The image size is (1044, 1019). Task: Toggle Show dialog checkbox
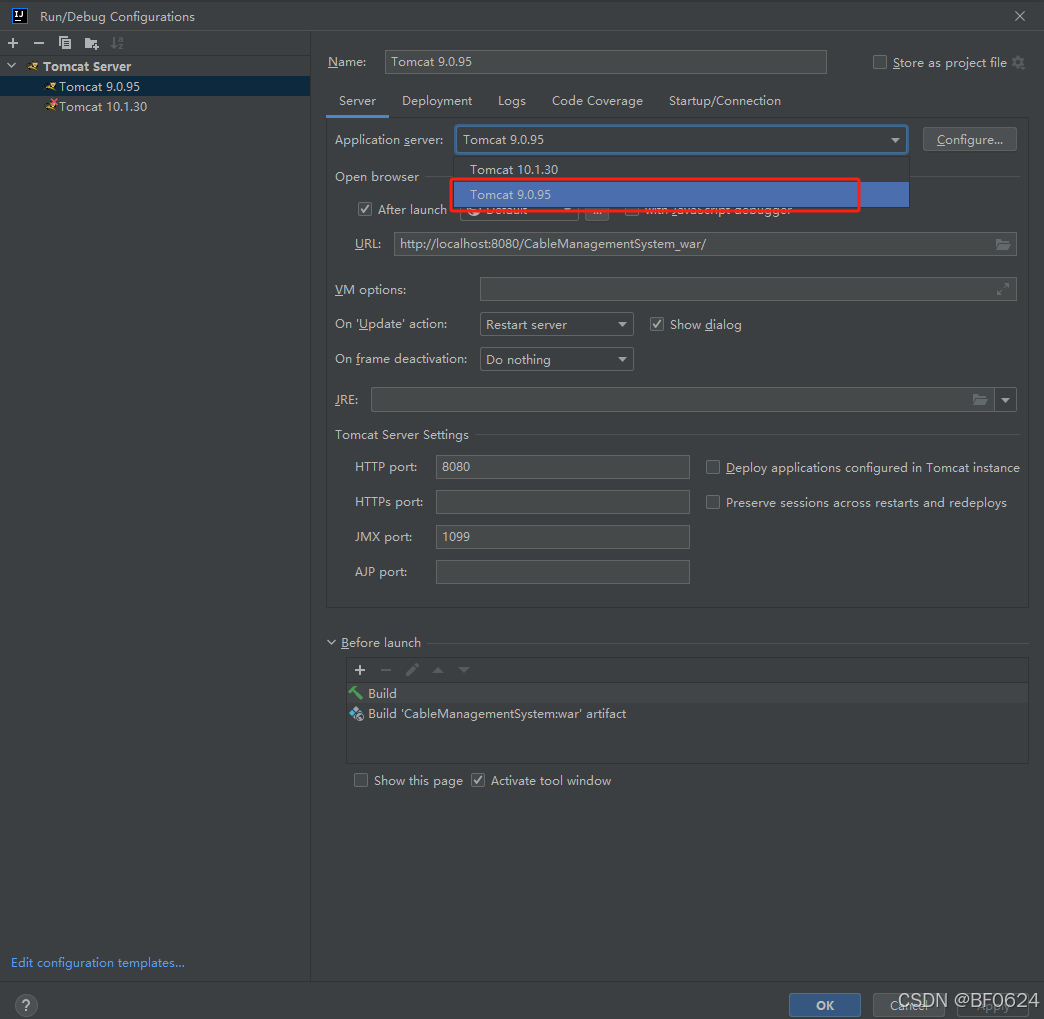tap(657, 324)
